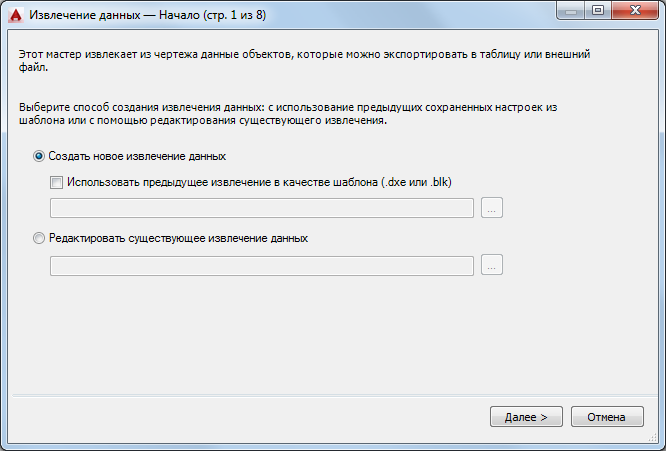Select 'Редактировать существующее извлечение данных' radio button
This screenshot has height=451, width=666.
pyautogui.click(x=40, y=239)
